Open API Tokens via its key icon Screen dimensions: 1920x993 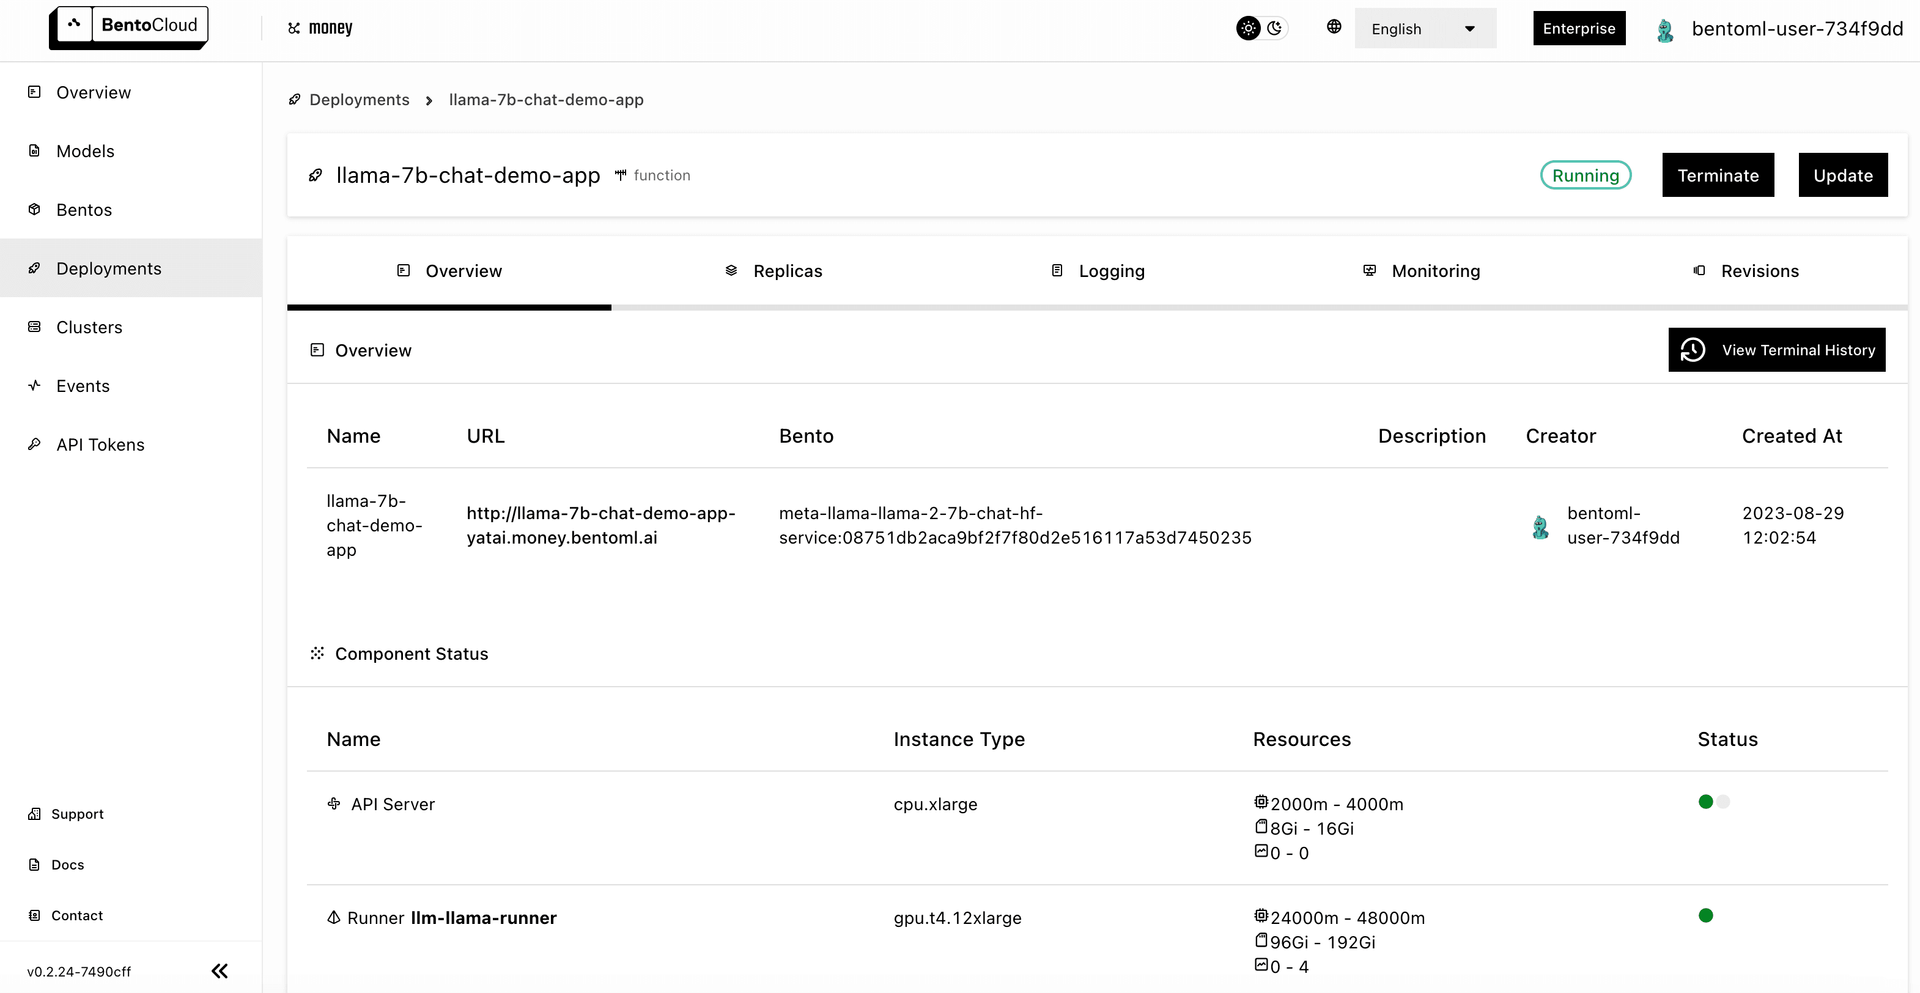[34, 444]
